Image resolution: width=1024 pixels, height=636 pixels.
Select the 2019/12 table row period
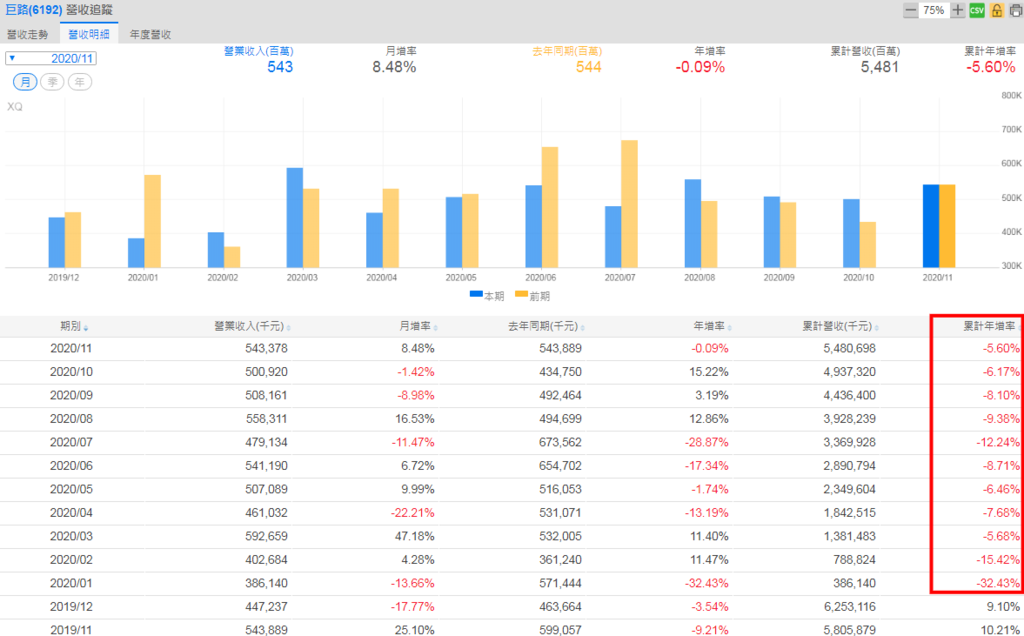click(71, 607)
